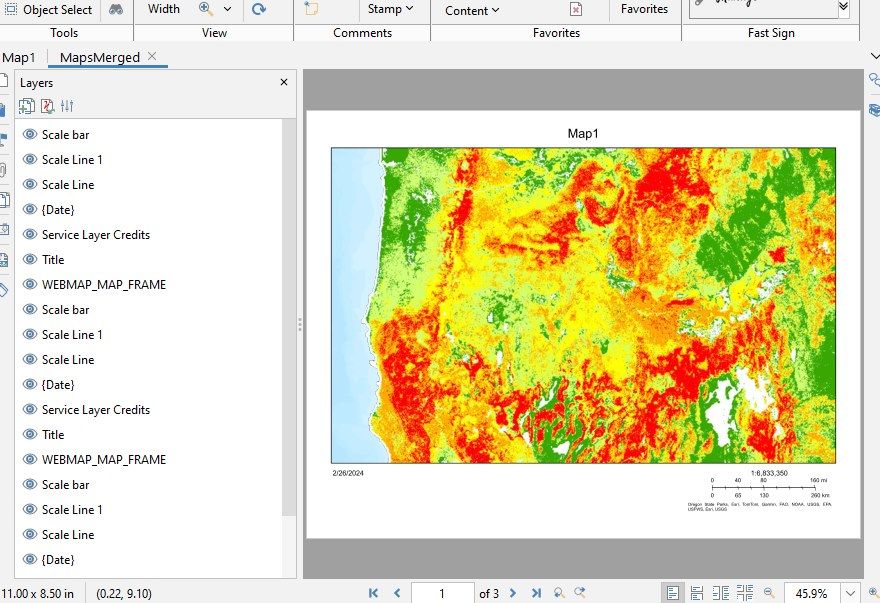Viewport: 880px width, 603px height.
Task: Click the Favorites button
Action: click(x=644, y=9)
